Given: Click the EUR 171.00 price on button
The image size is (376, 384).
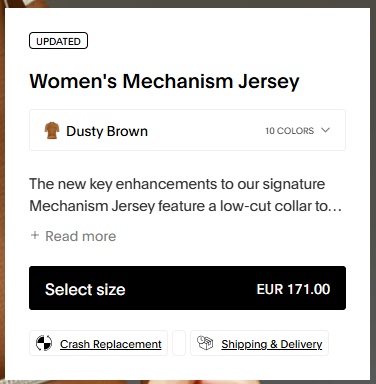Looking at the screenshot, I should click(293, 289).
